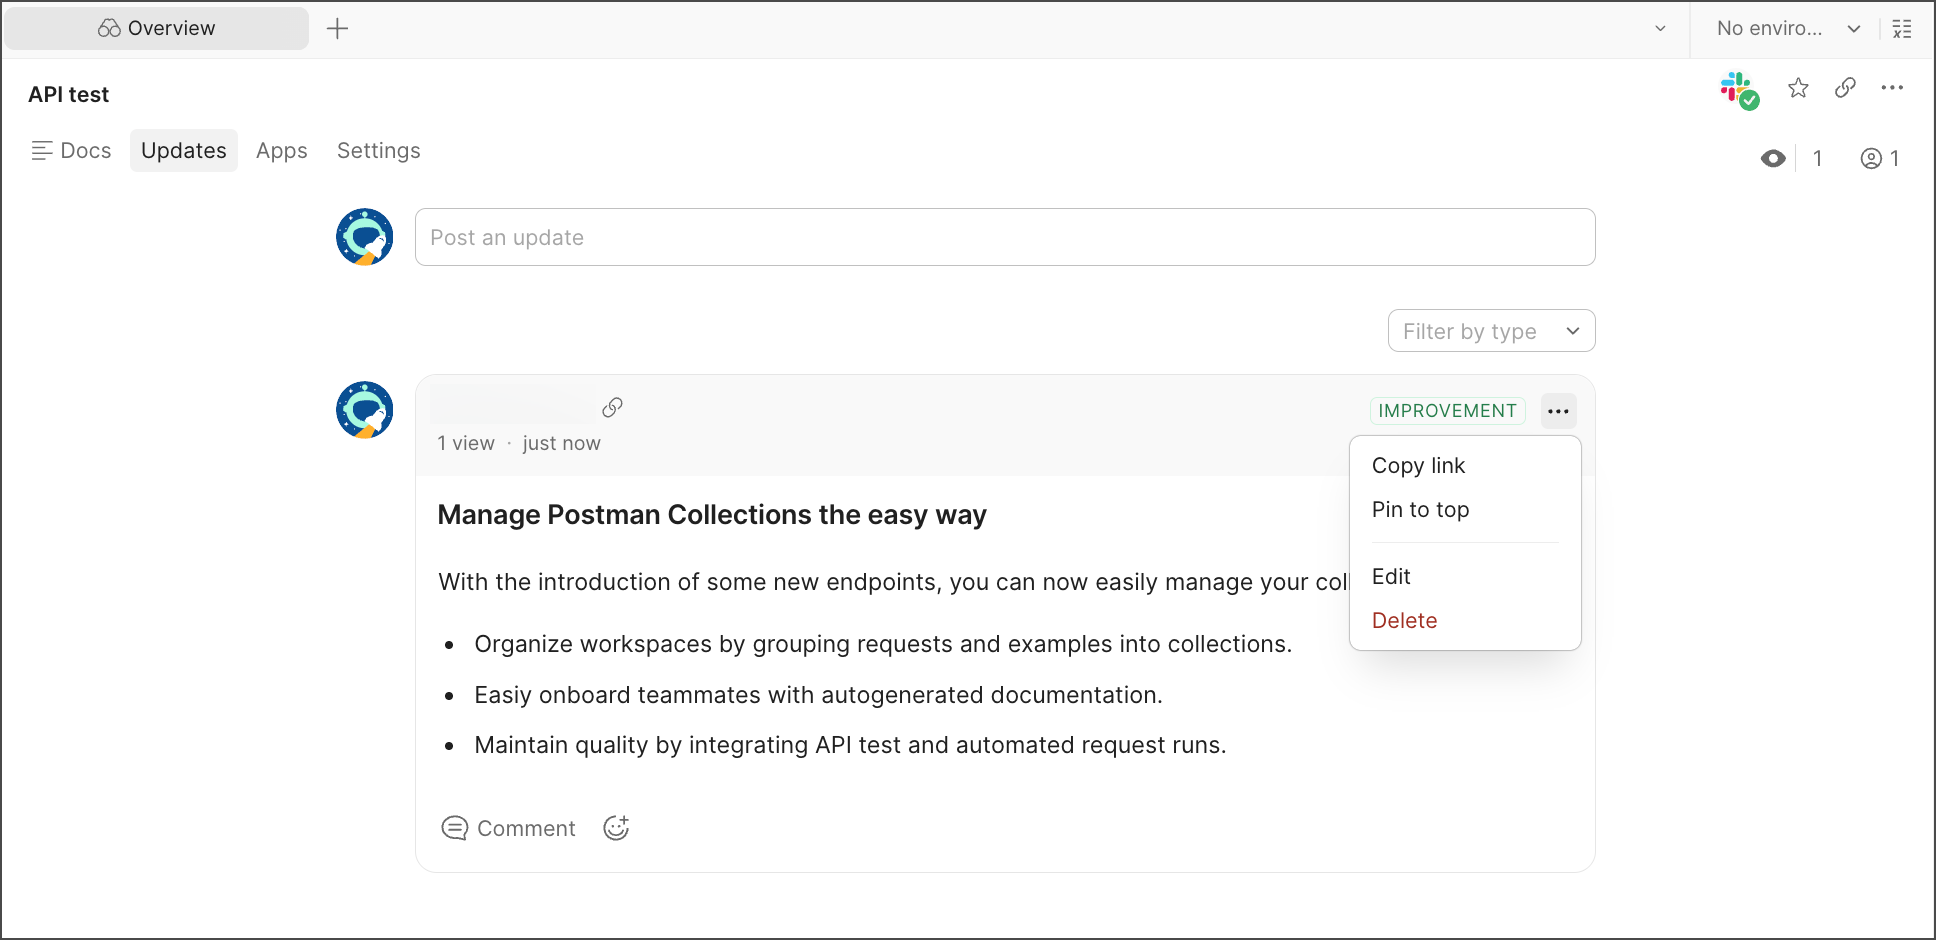The width and height of the screenshot is (1936, 940).
Task: Click the API test workspace title
Action: click(x=69, y=95)
